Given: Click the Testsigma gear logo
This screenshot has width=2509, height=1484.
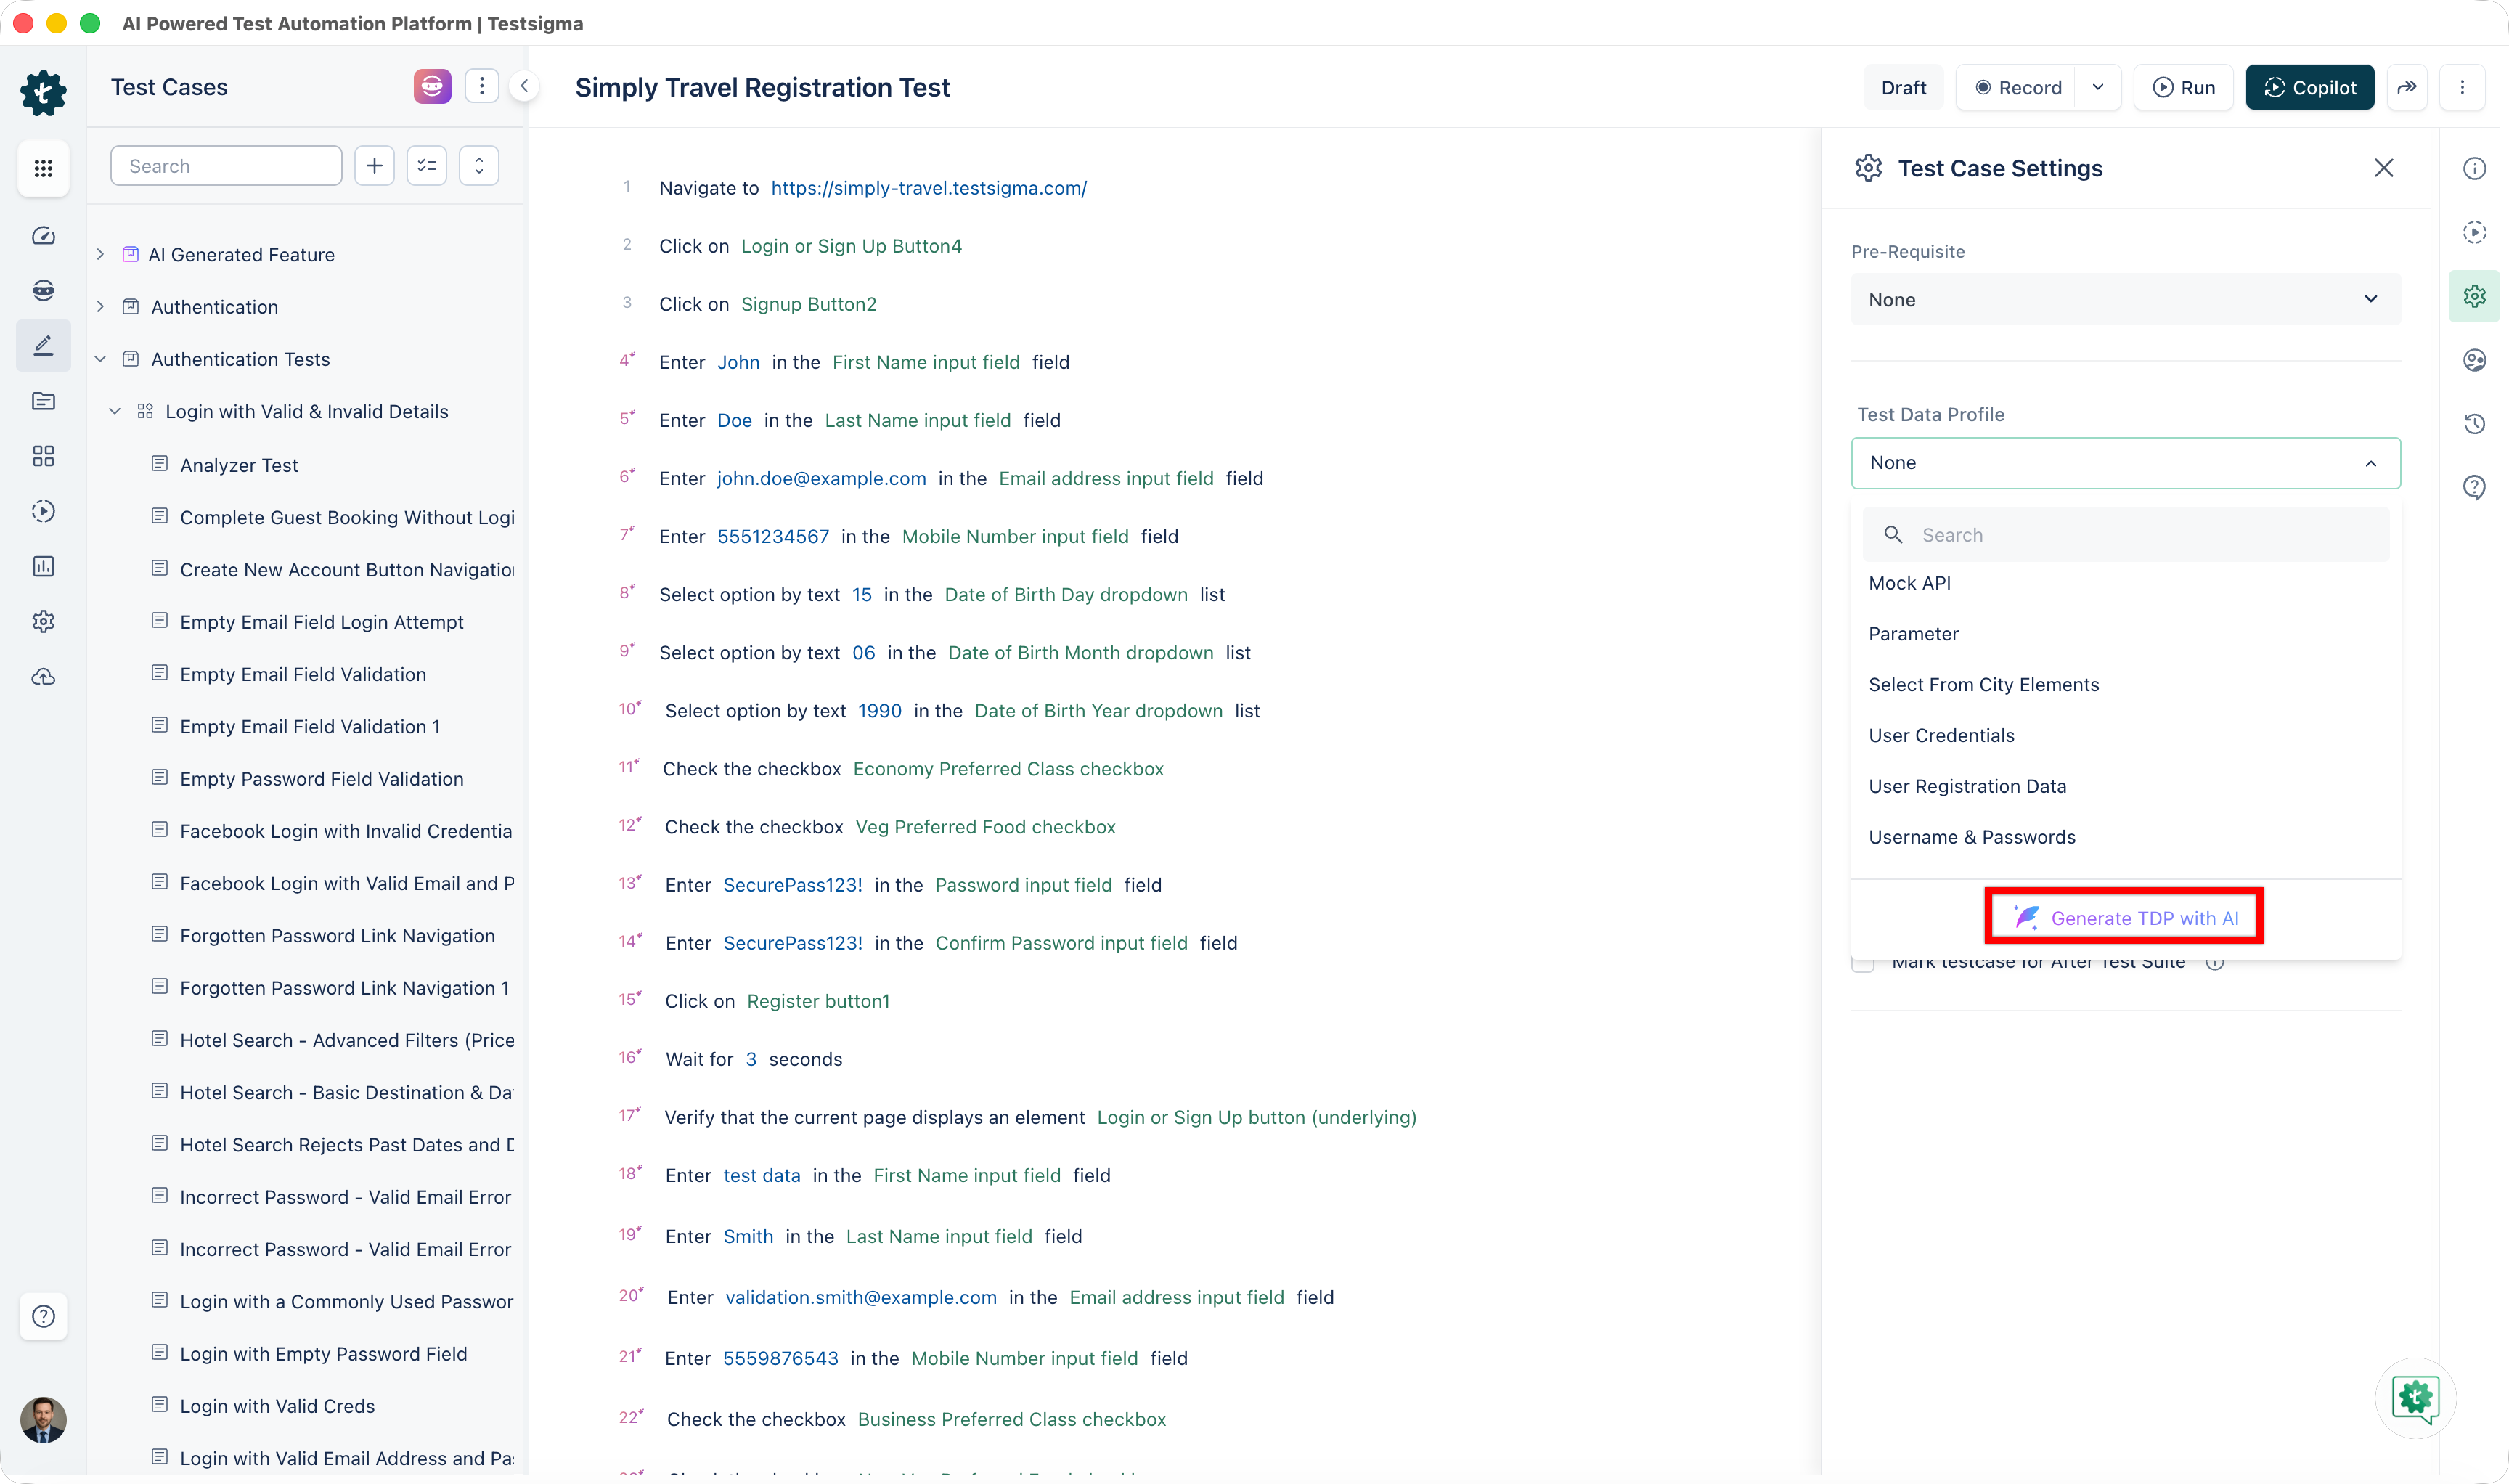Looking at the screenshot, I should tap(43, 93).
